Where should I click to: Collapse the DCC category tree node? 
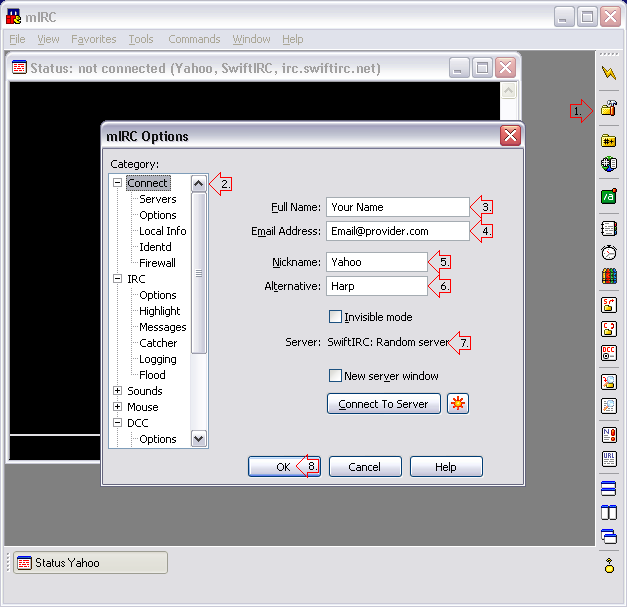(118, 423)
